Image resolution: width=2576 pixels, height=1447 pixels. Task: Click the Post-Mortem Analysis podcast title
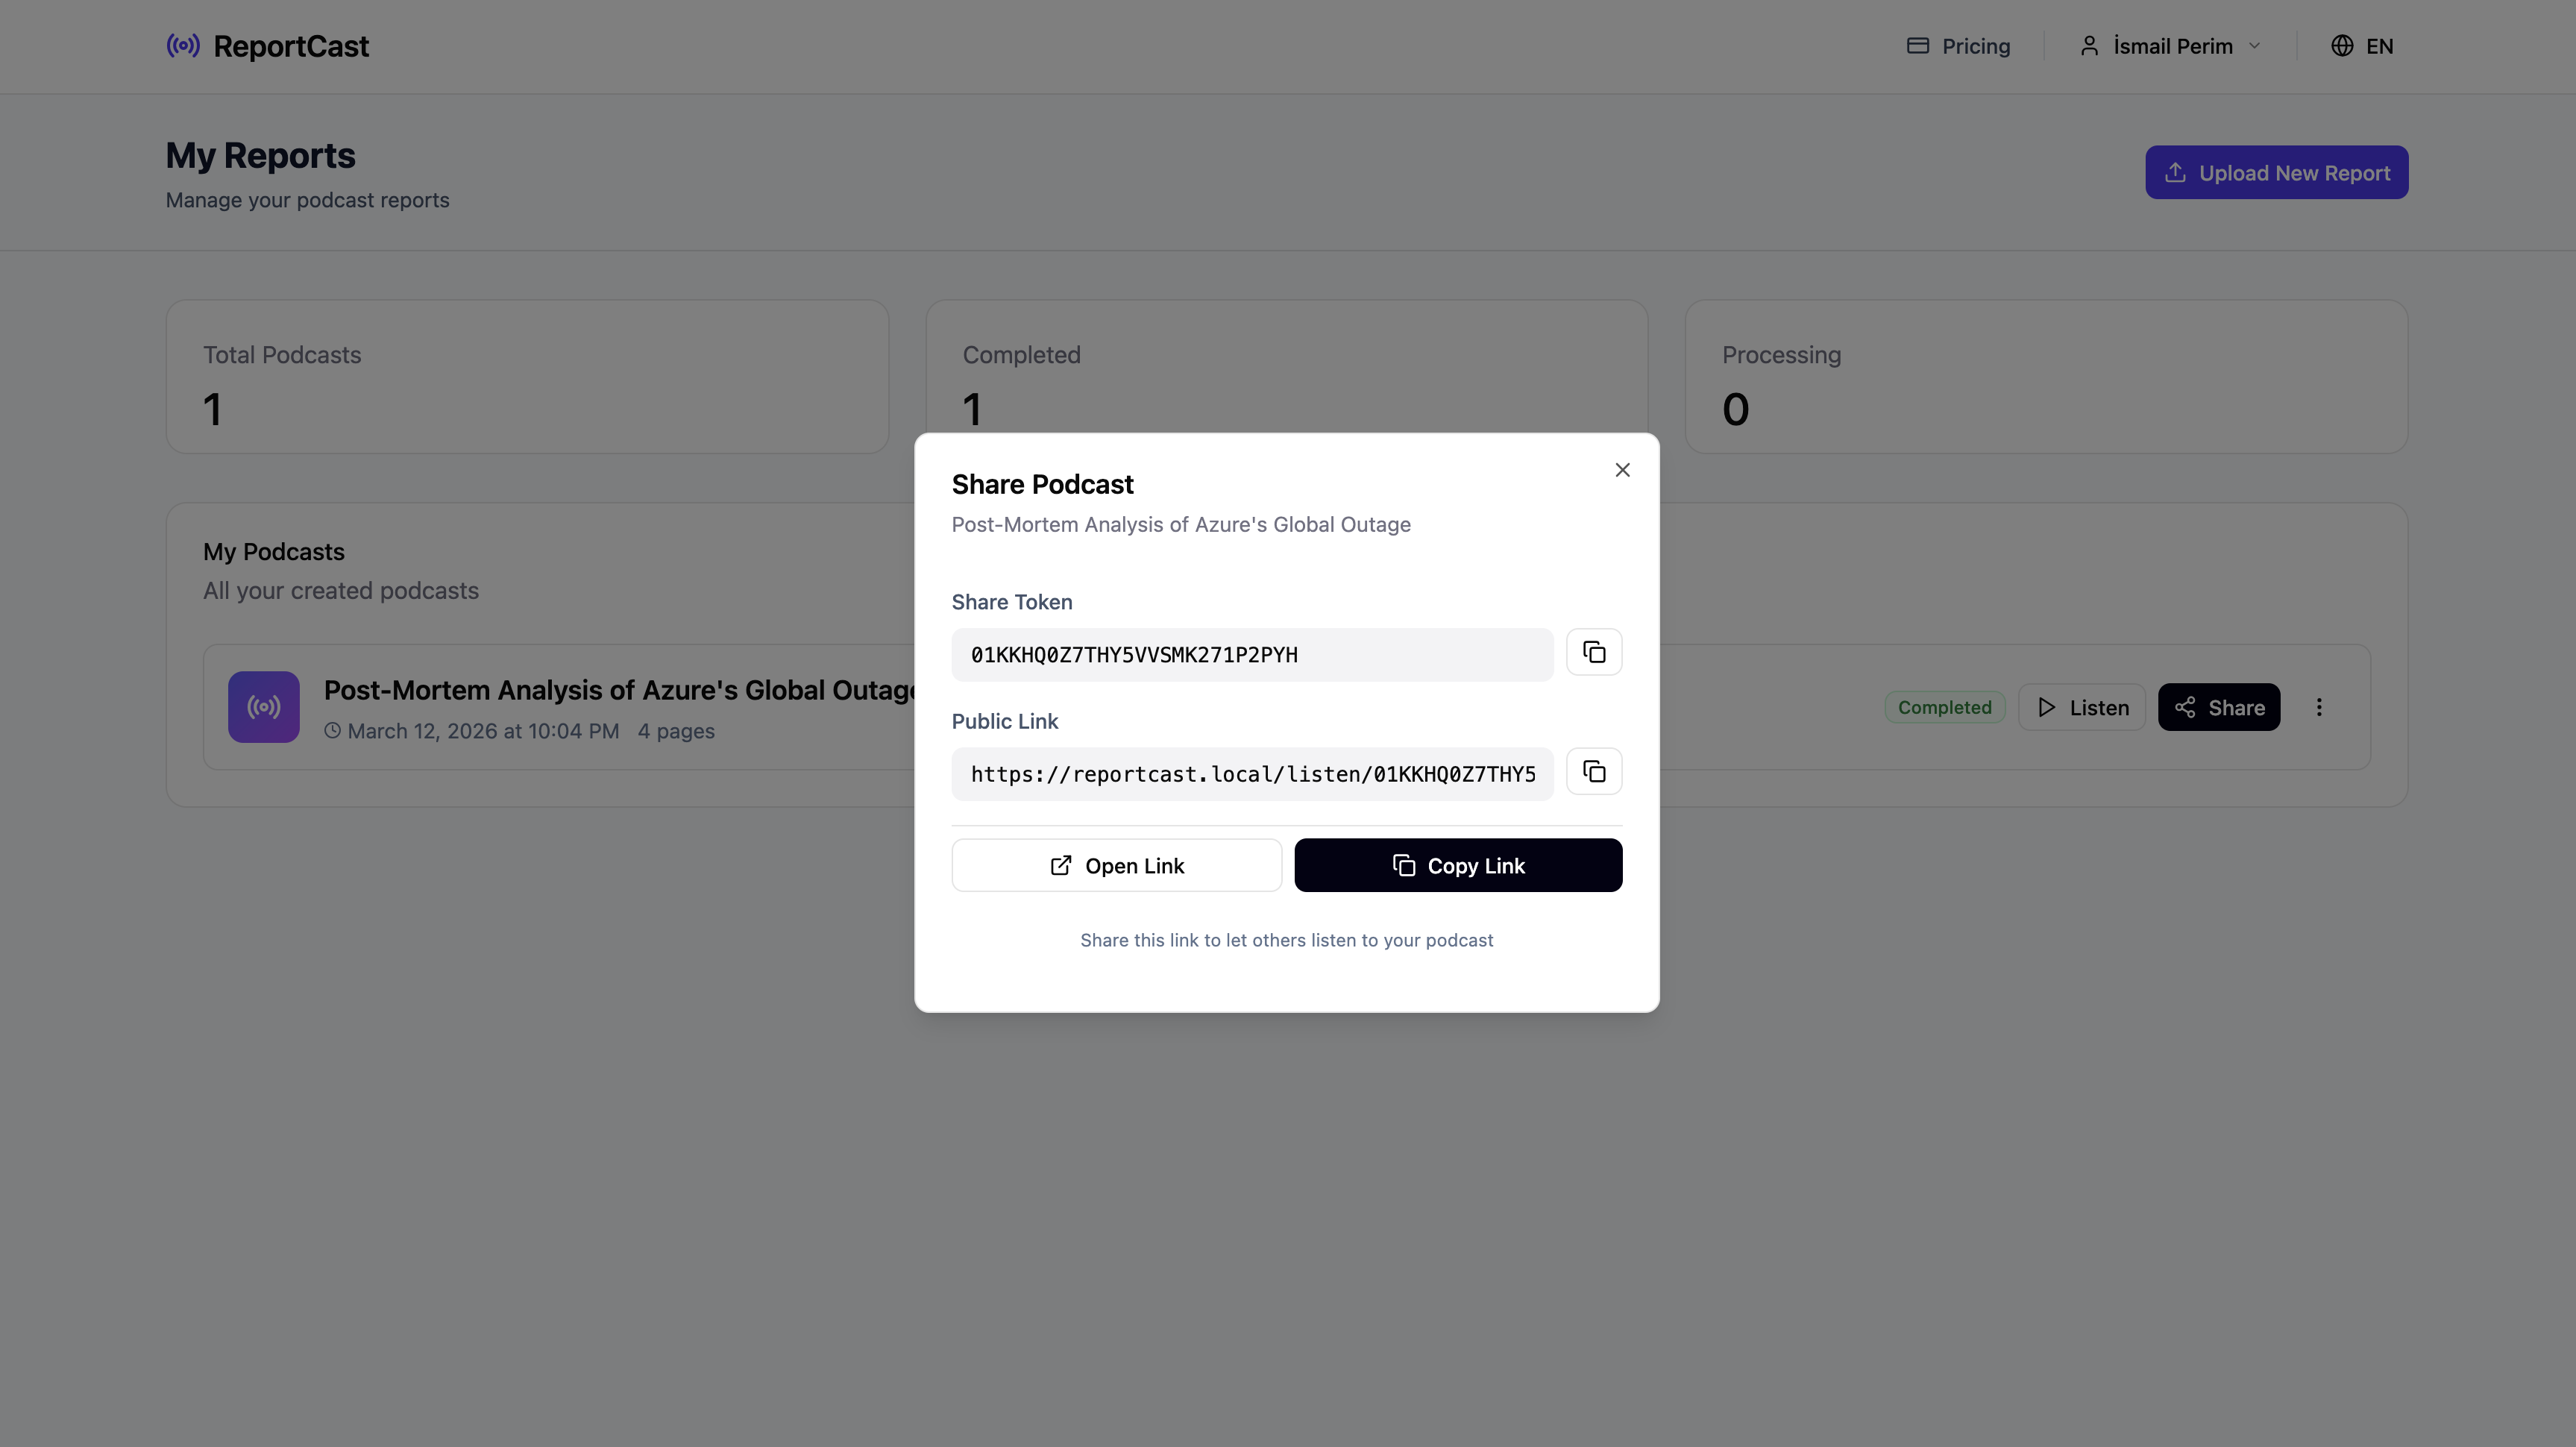click(618, 691)
